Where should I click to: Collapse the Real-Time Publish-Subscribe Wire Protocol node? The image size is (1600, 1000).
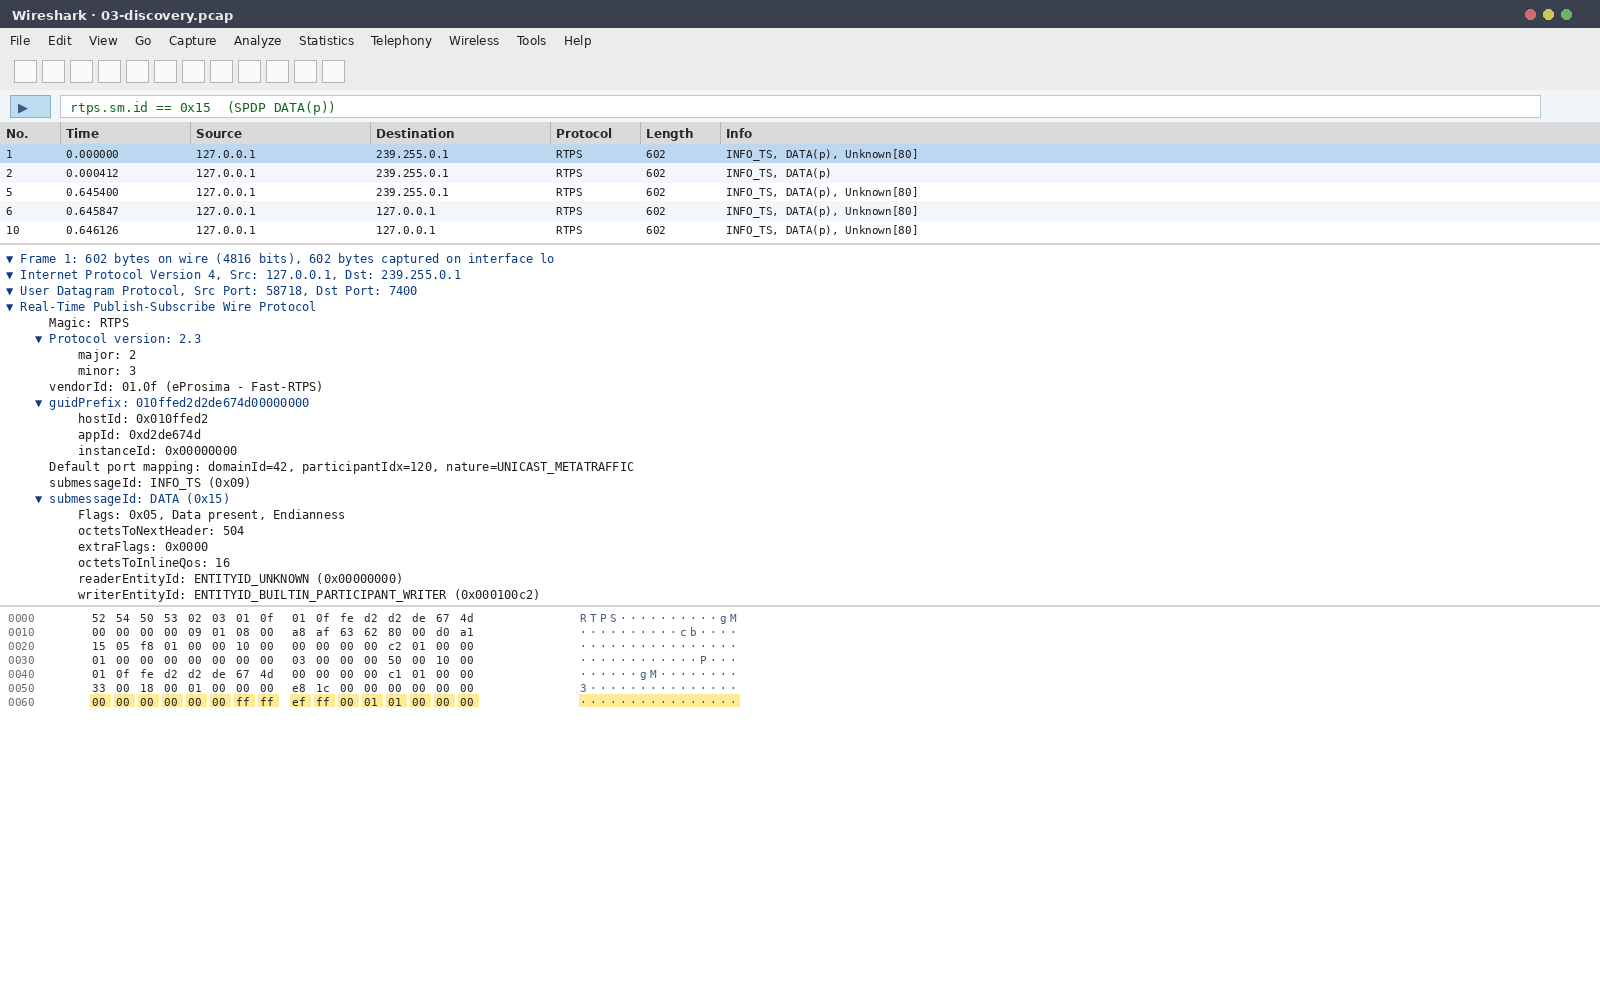[x=10, y=307]
